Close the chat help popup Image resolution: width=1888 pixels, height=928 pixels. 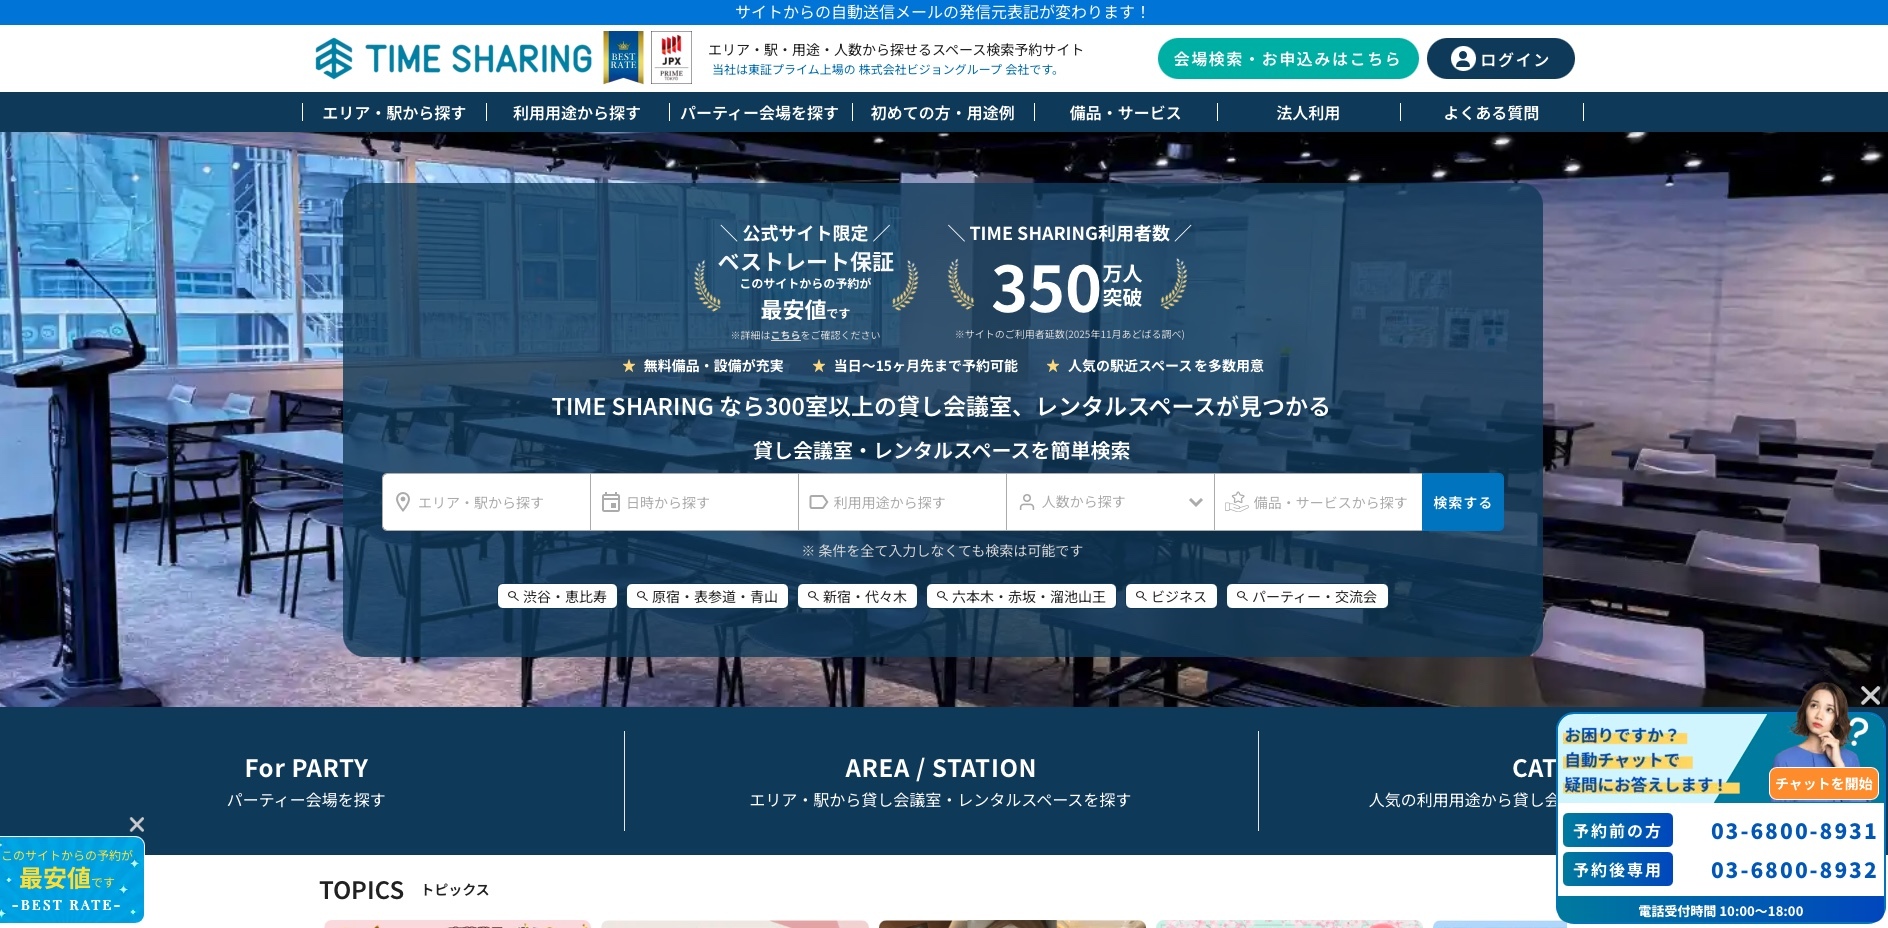coord(1870,695)
